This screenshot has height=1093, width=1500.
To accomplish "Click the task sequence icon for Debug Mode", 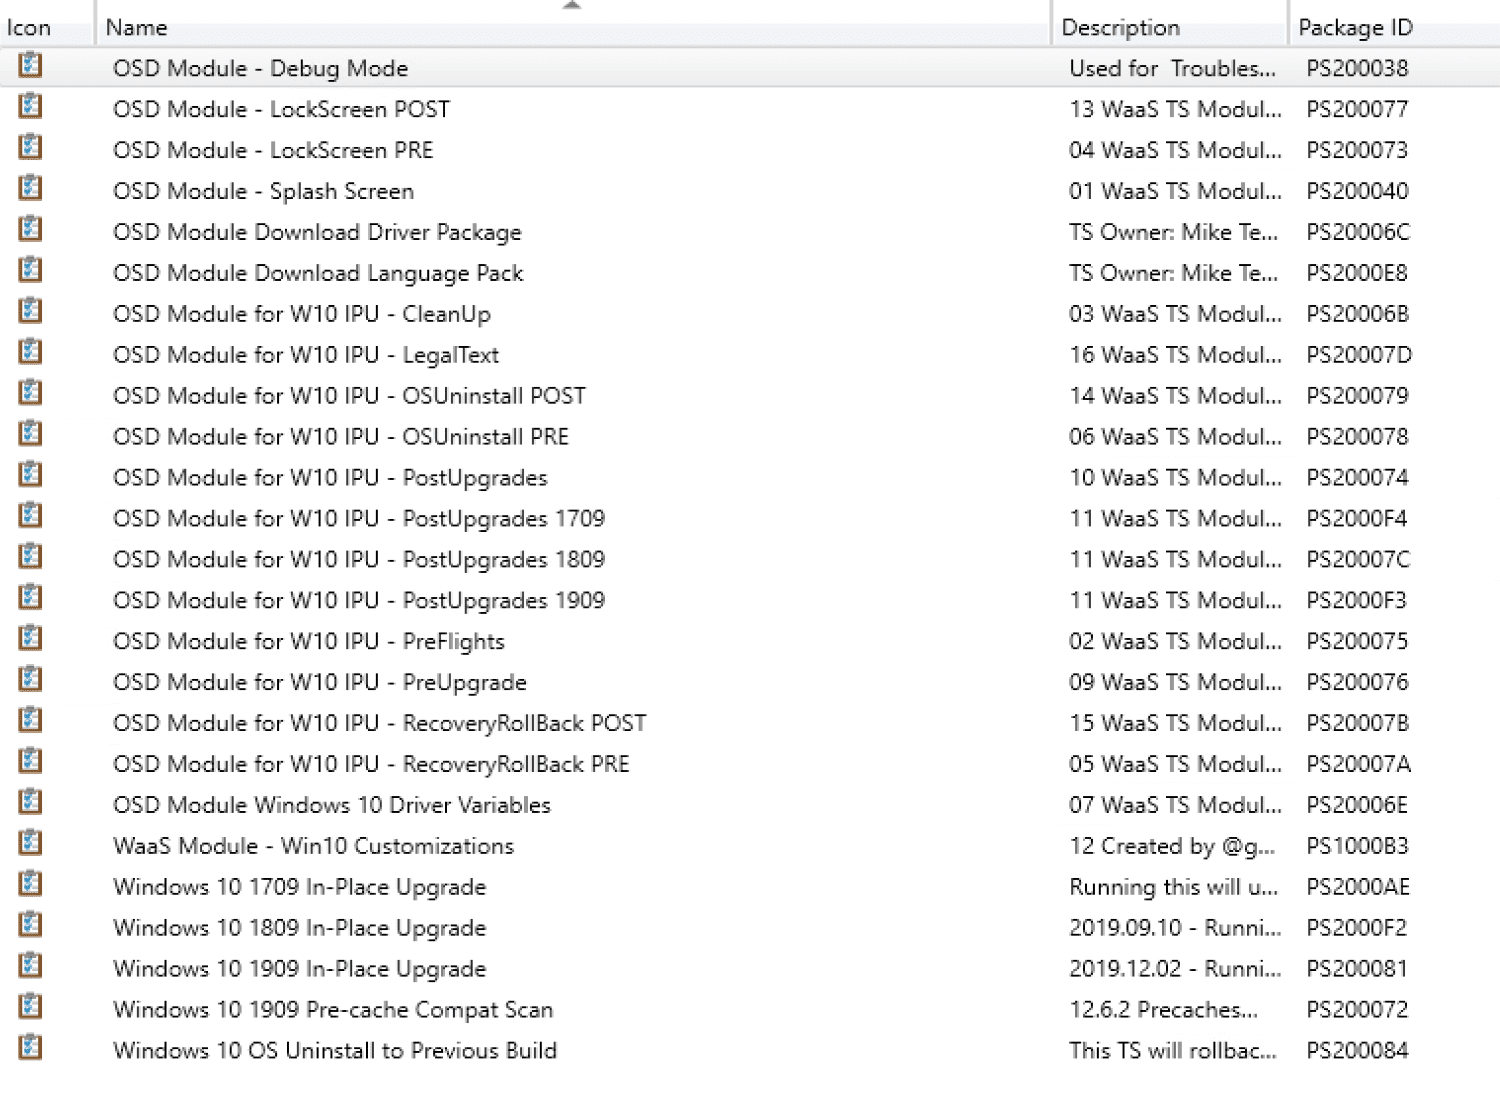I will point(30,66).
